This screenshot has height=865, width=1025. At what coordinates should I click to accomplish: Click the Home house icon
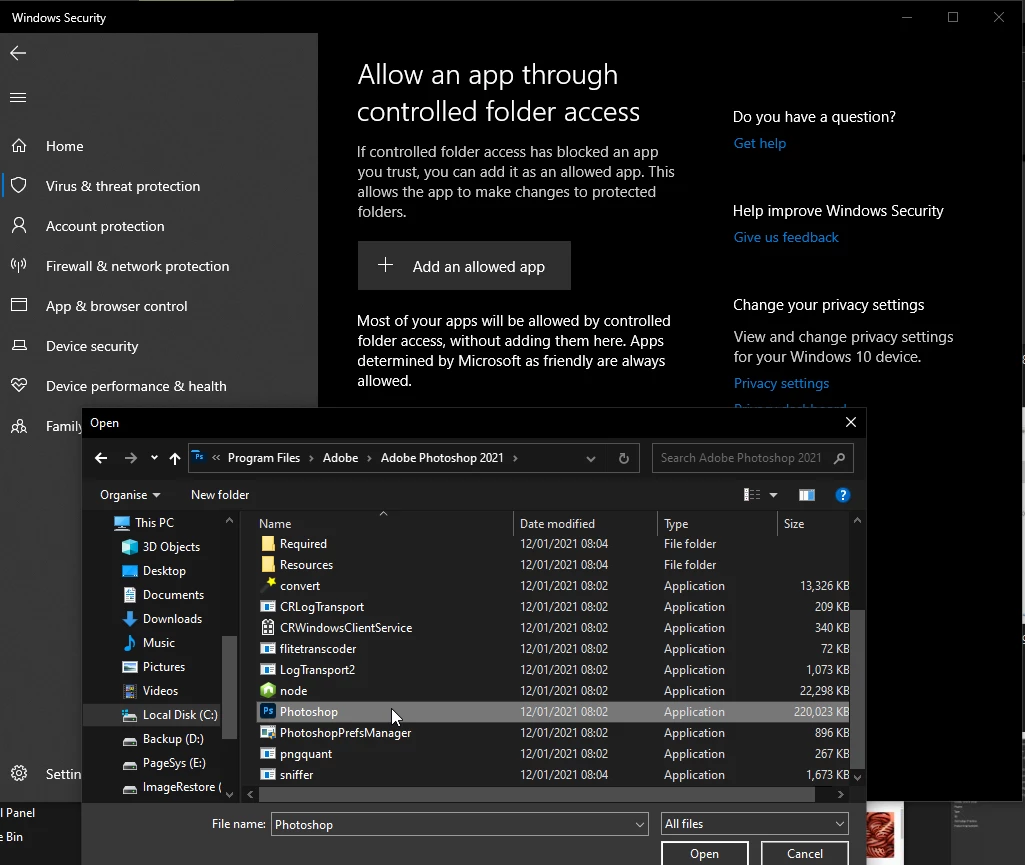tap(19, 146)
